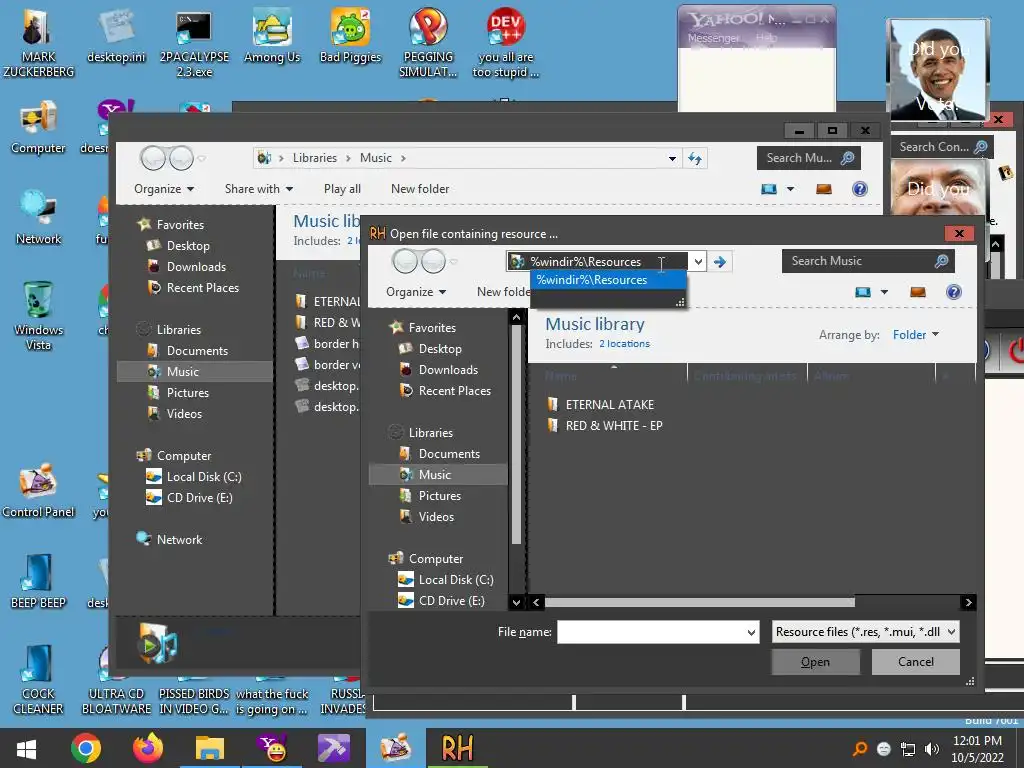Open the 2 locations link in dialog
Viewport: 1024px width, 768px height.
click(624, 344)
